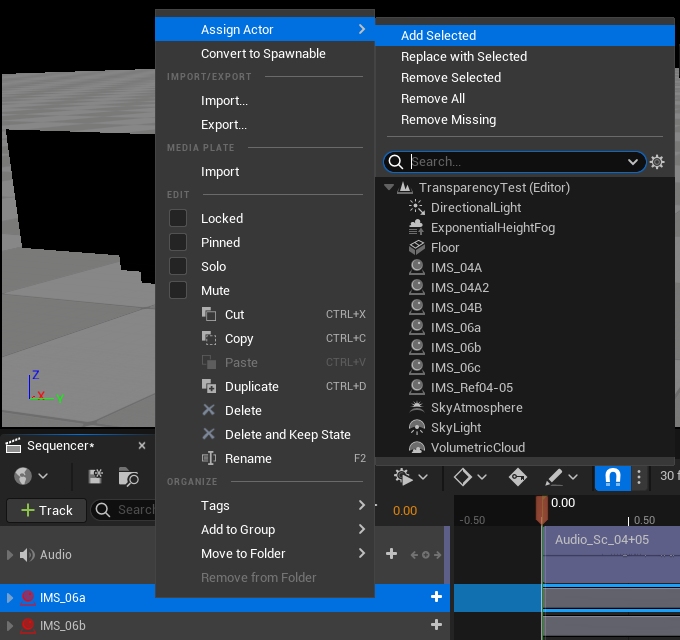Click the browse folder search icon
The height and width of the screenshot is (640, 680).
click(128, 477)
